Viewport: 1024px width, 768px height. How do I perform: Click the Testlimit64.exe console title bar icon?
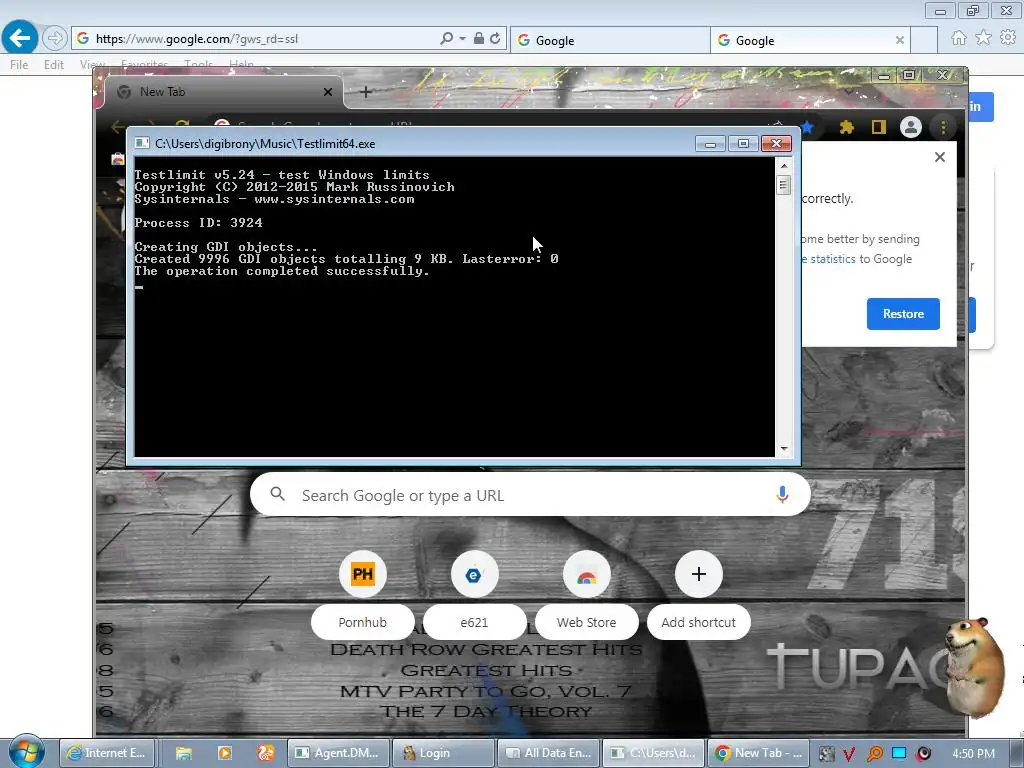(x=142, y=144)
